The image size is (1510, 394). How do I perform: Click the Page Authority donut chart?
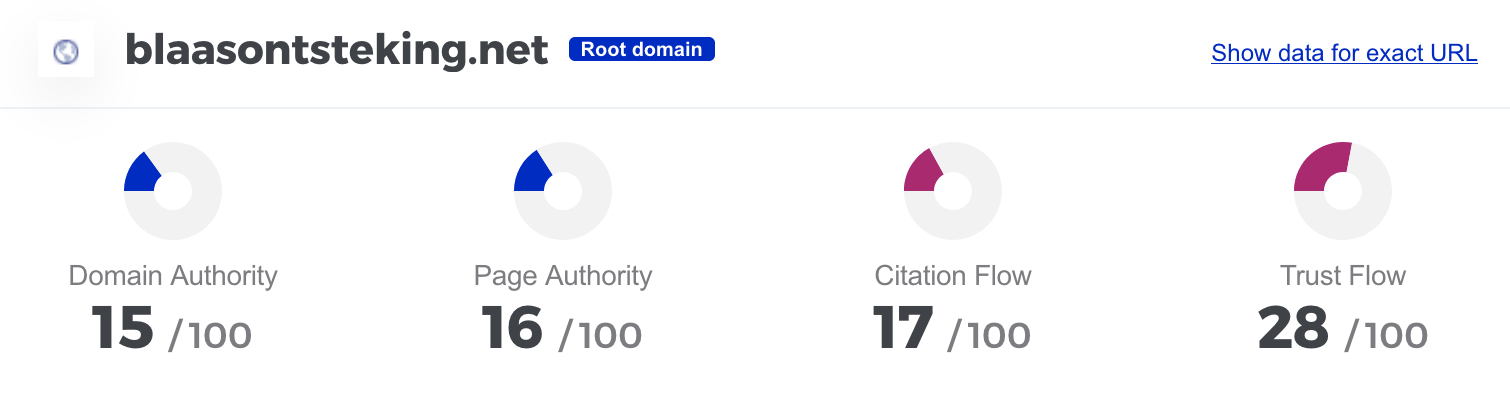(562, 191)
